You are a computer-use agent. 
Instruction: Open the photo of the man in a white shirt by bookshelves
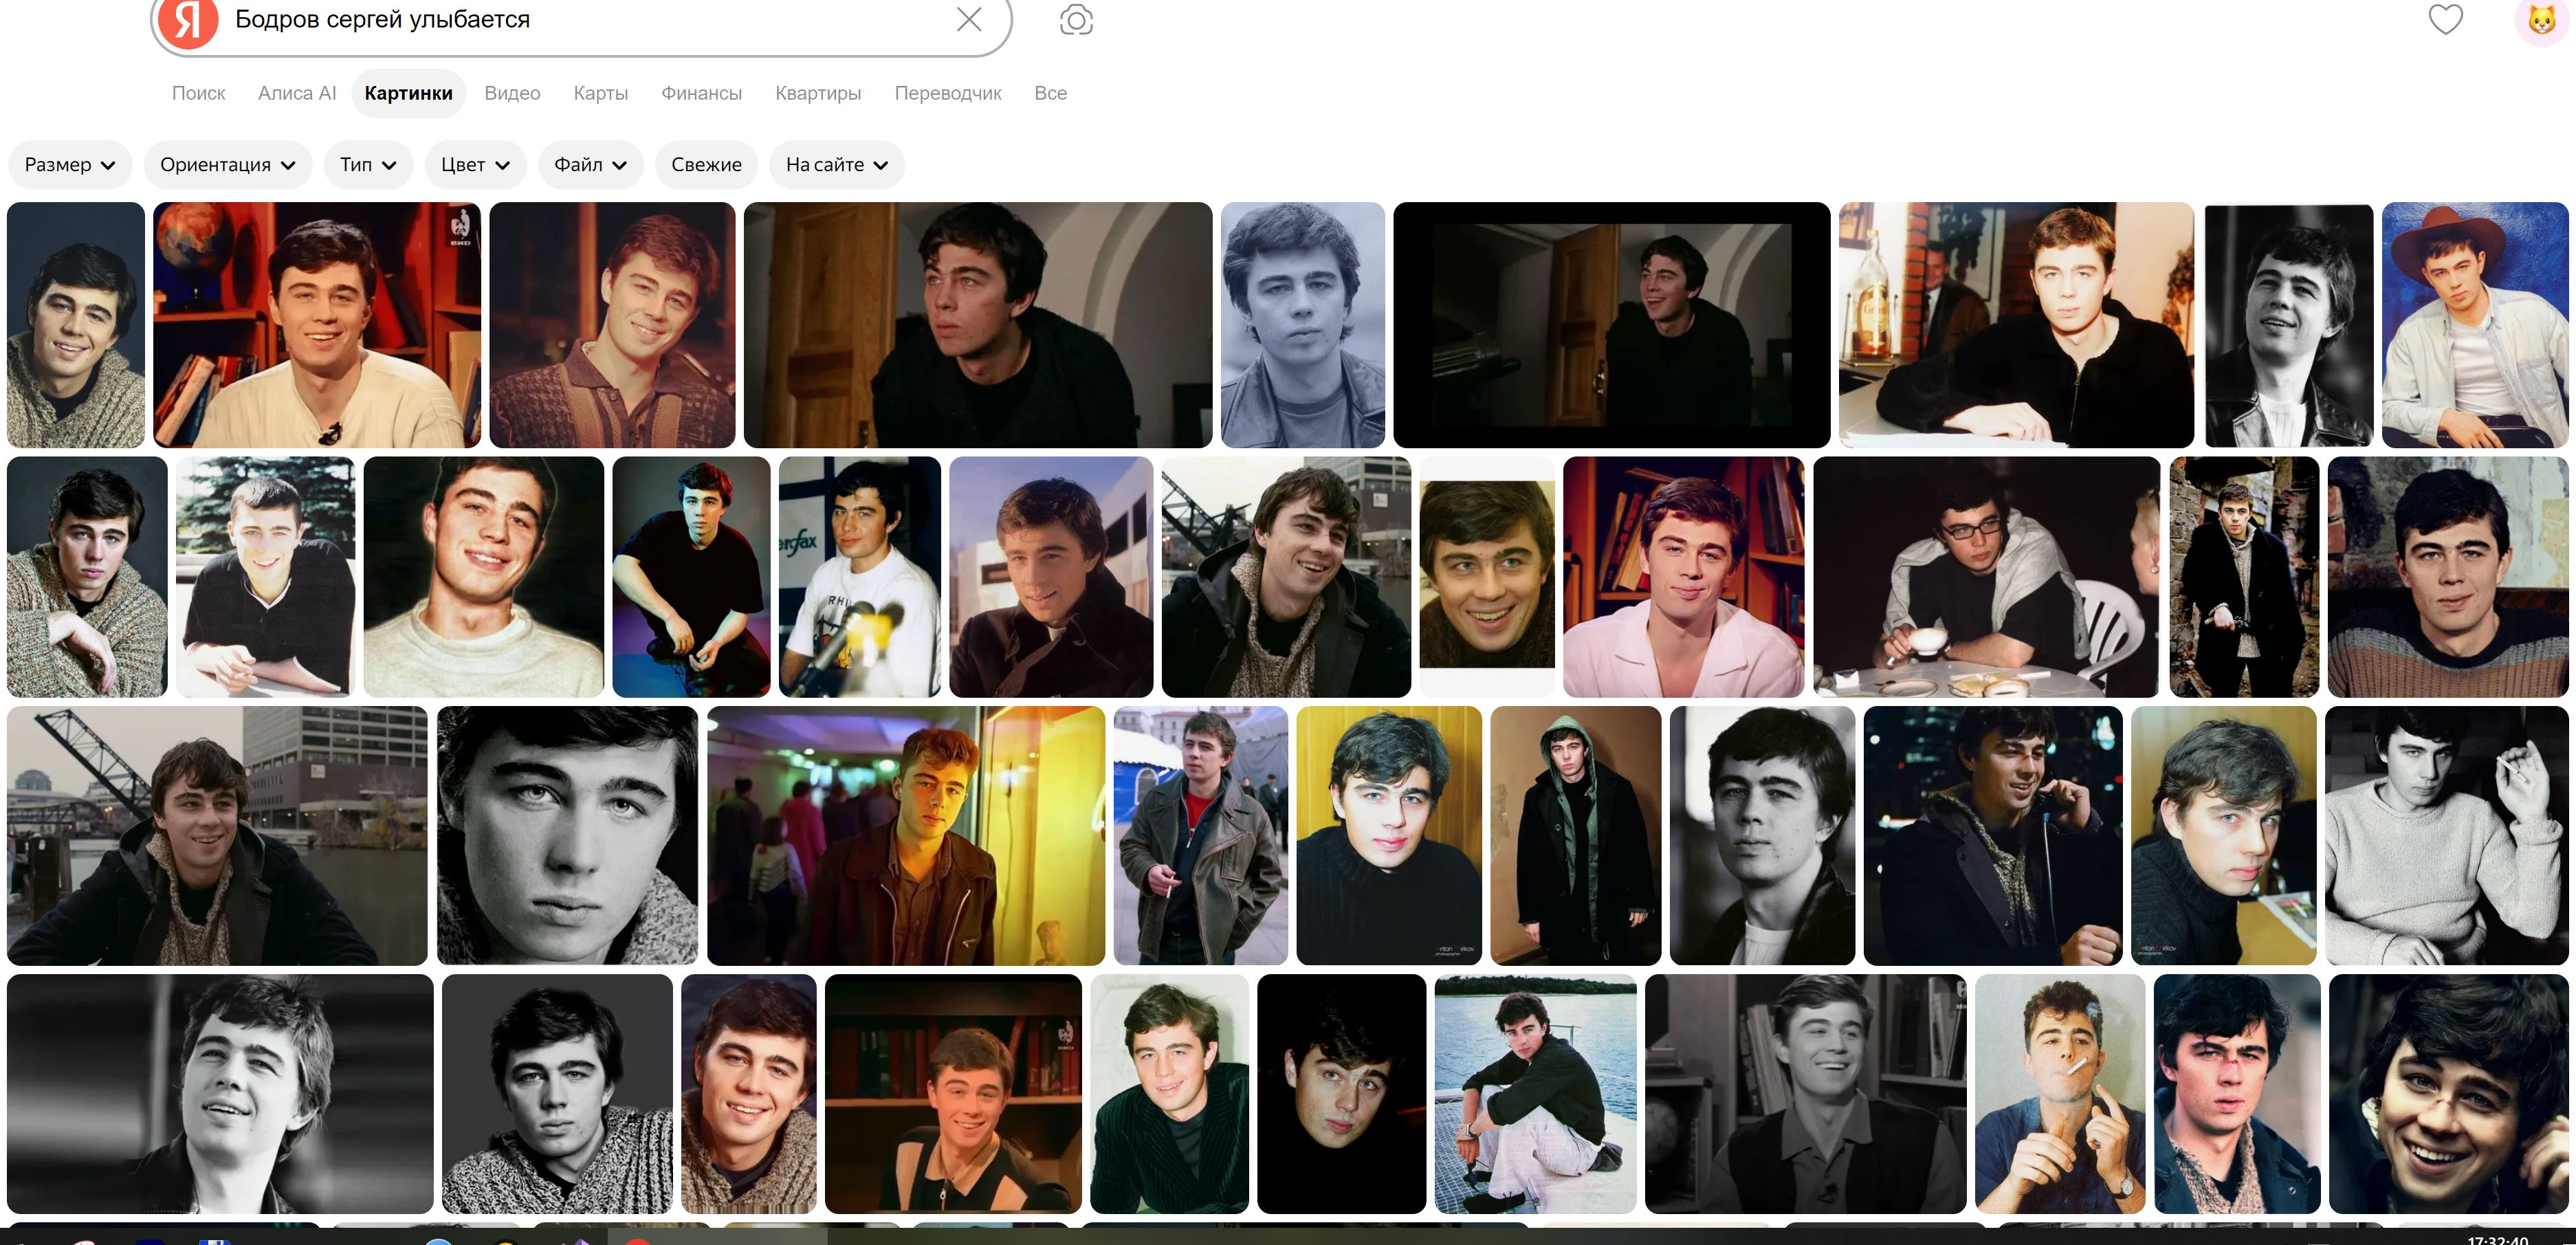(1684, 577)
